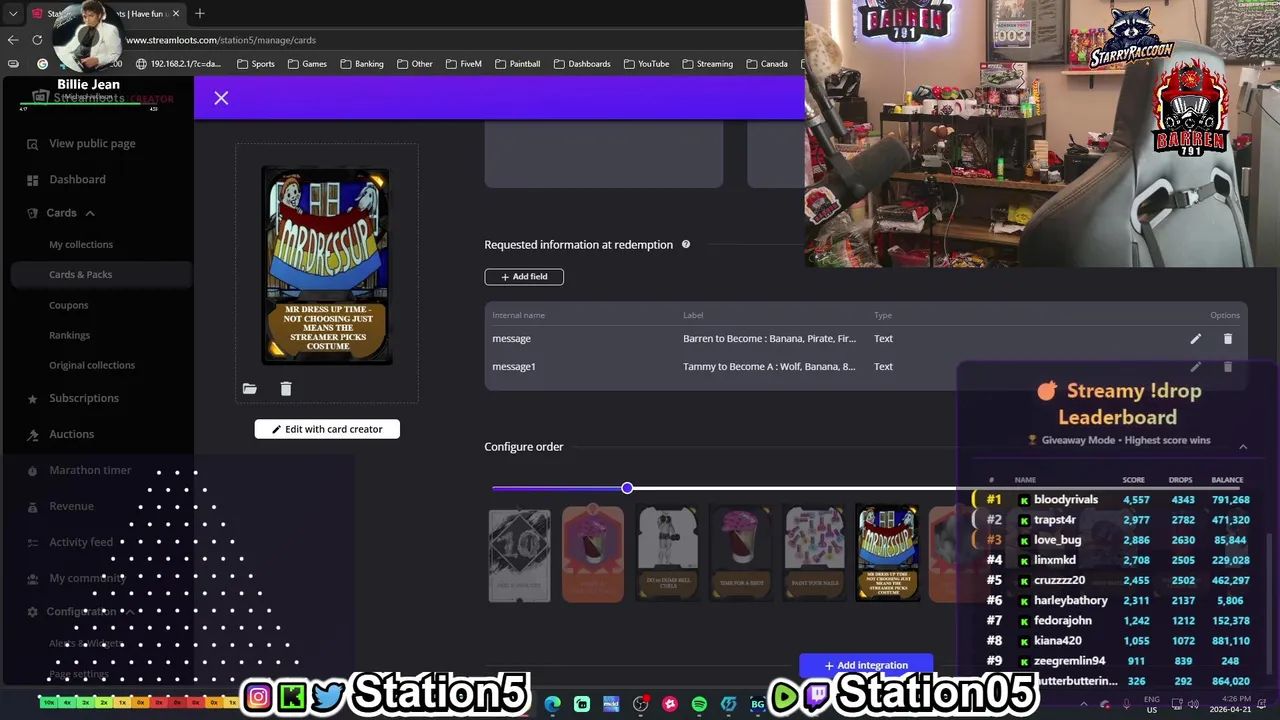Image resolution: width=1280 pixels, height=720 pixels.
Task: Select the Mr Dressup card image preview
Action: pos(327,265)
